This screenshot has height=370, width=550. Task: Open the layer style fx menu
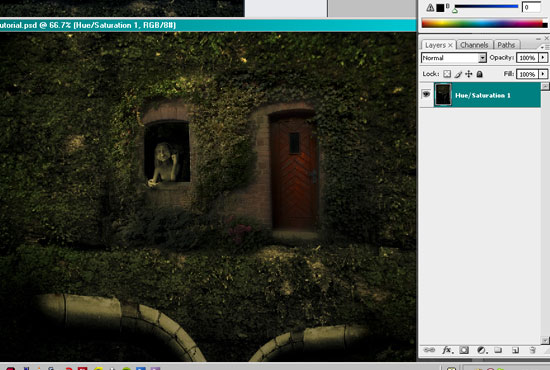click(447, 350)
